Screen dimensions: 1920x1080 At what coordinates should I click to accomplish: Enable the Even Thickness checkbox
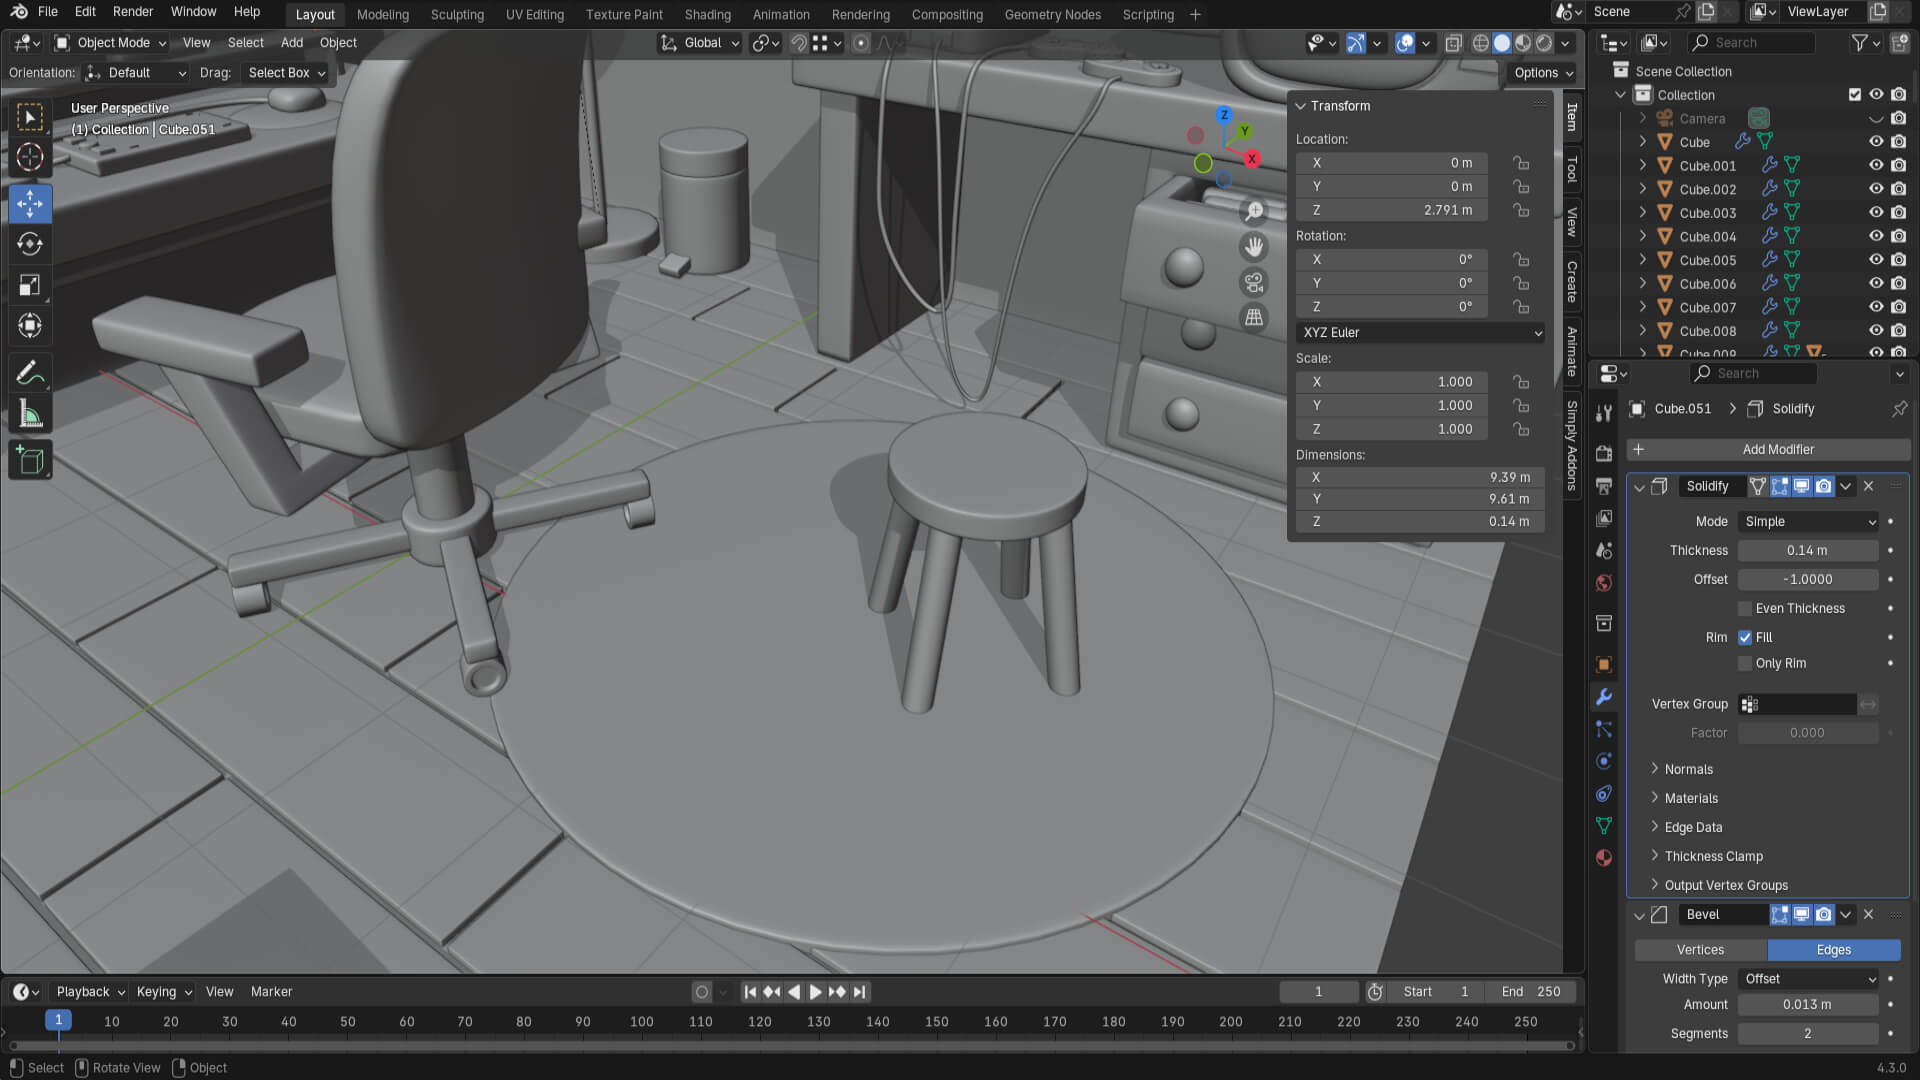[1745, 608]
